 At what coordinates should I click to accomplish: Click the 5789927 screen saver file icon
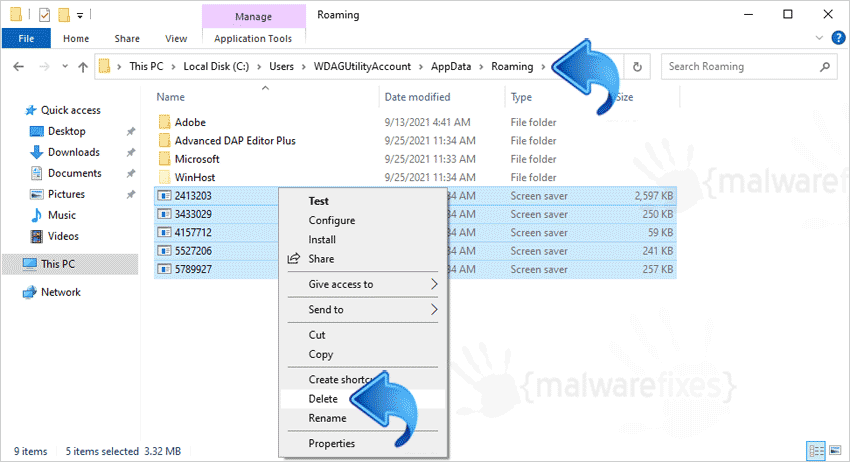(x=164, y=270)
